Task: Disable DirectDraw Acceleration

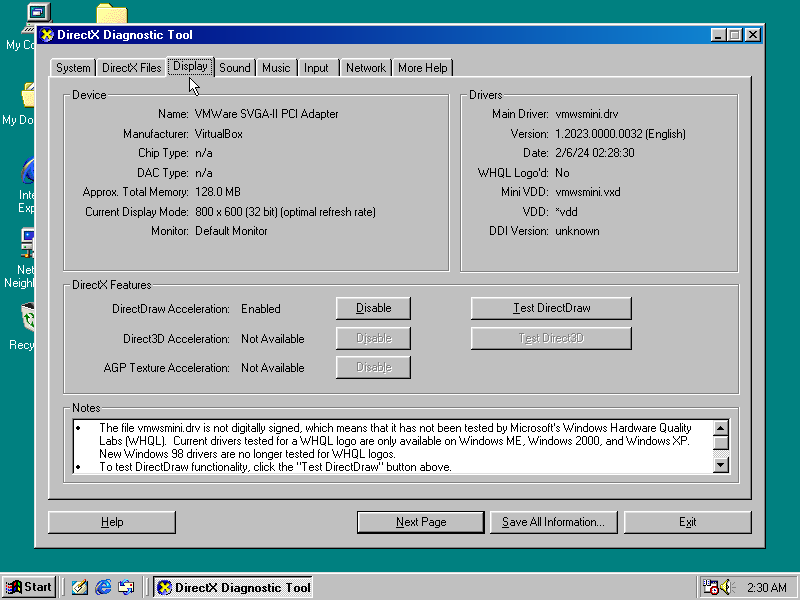Action: tap(373, 308)
